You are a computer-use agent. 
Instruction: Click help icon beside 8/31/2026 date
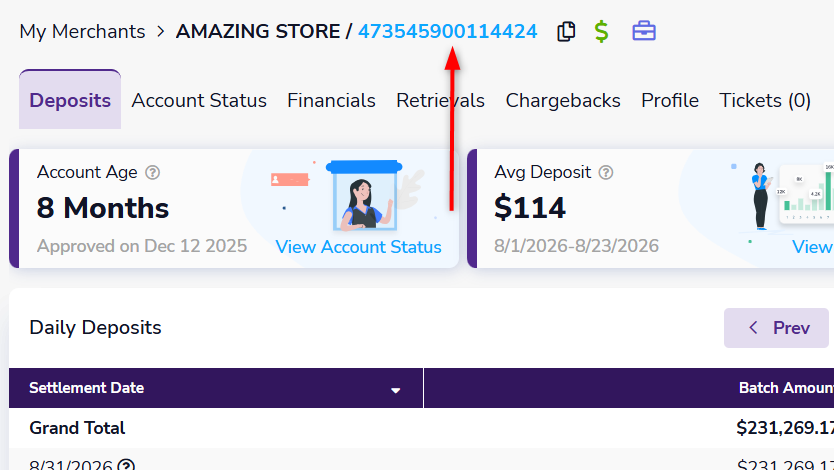[x=126, y=466]
